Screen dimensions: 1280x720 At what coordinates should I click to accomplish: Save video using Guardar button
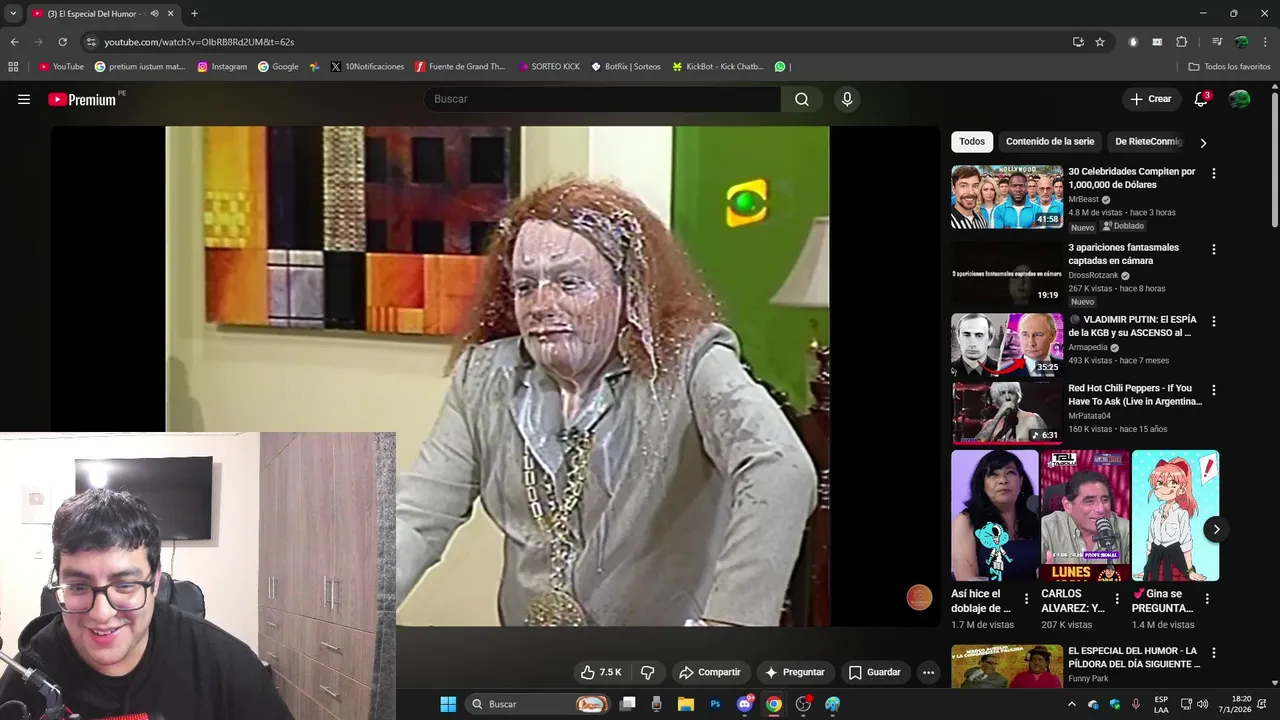tap(875, 672)
